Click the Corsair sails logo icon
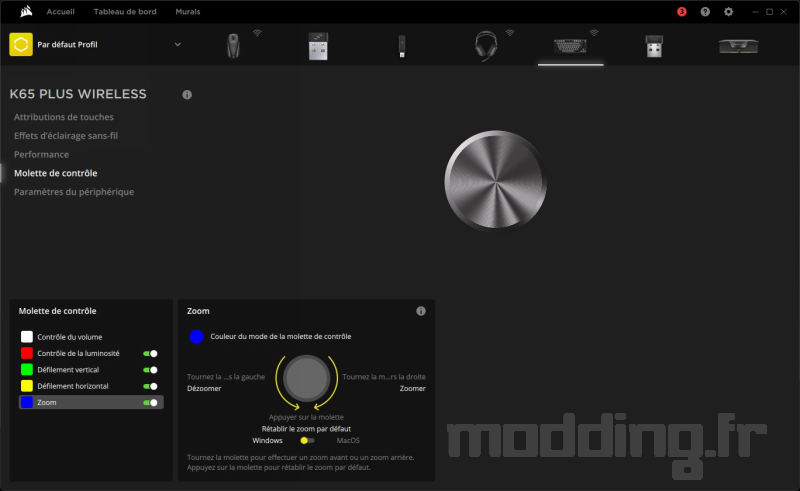This screenshot has width=800, height=491. coord(26,11)
